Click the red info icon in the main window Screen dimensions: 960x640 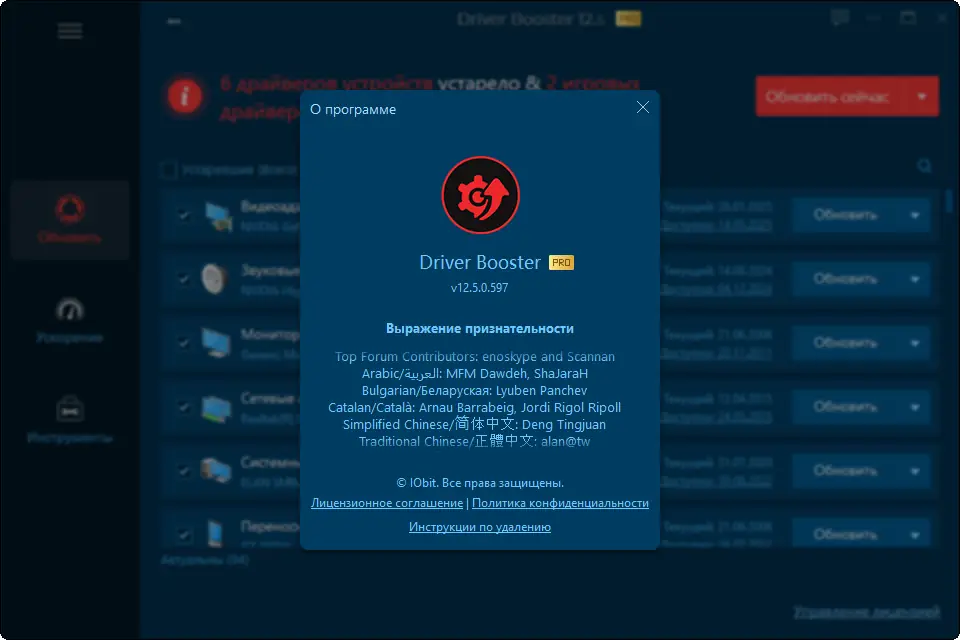point(185,96)
